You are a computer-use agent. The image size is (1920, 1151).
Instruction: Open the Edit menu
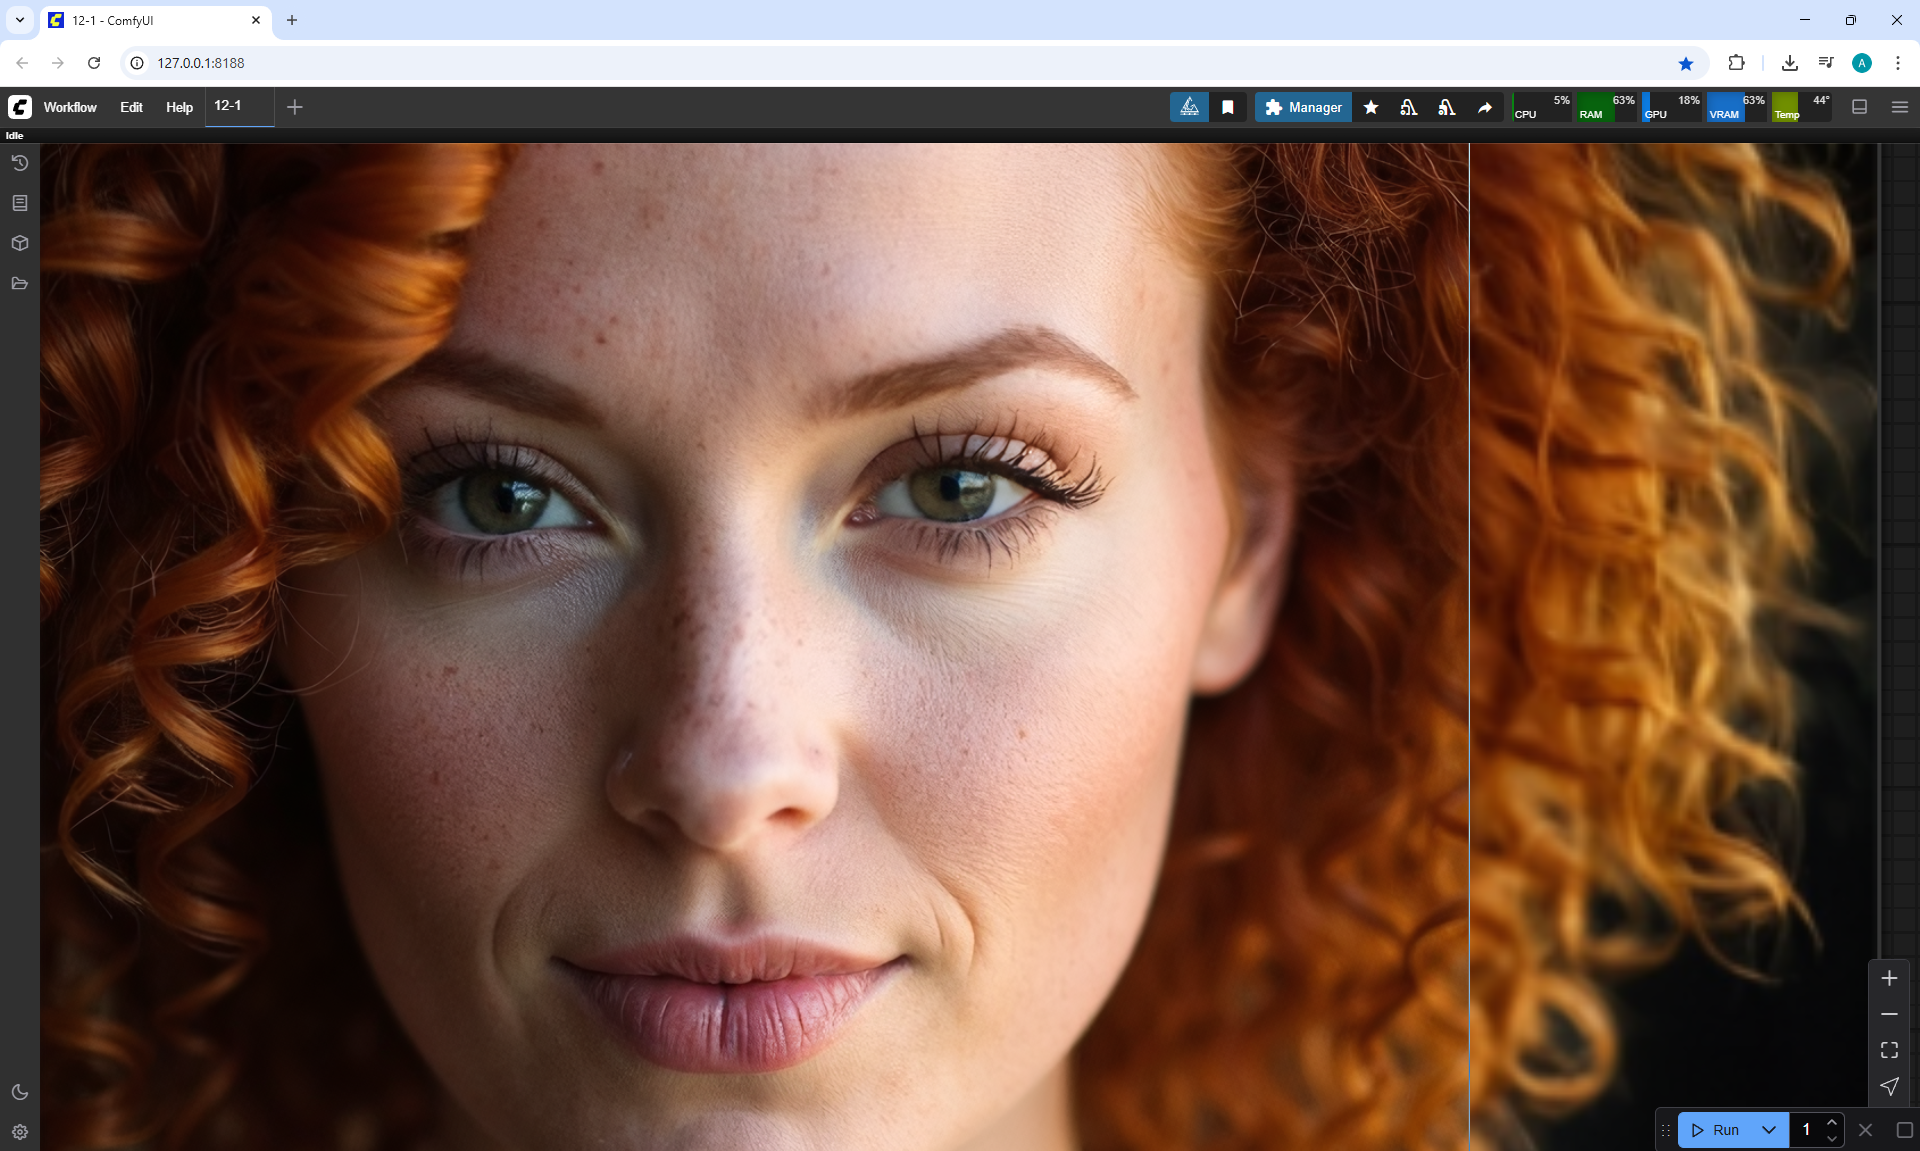[131, 107]
